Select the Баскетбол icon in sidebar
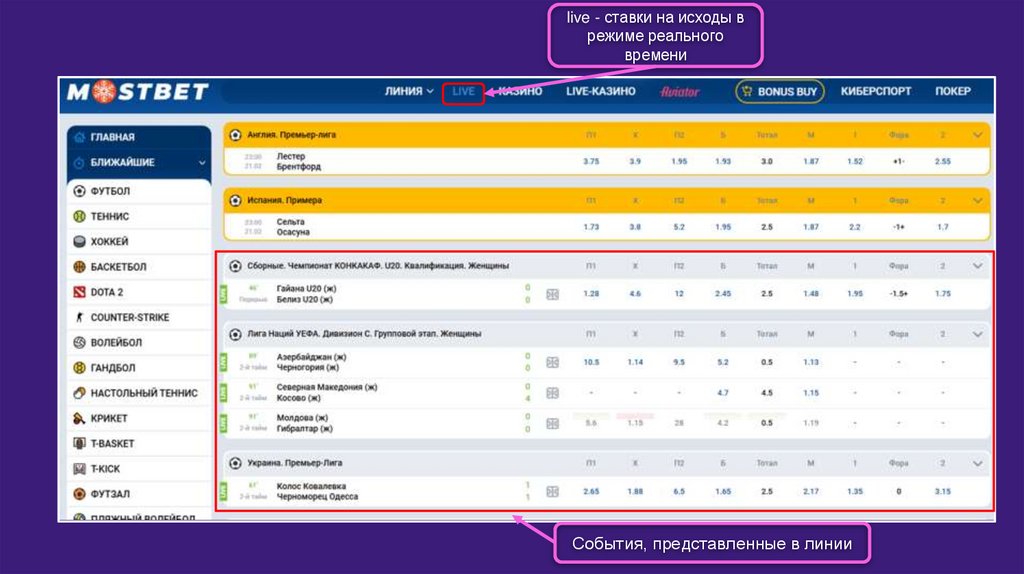This screenshot has width=1024, height=574. click(79, 266)
